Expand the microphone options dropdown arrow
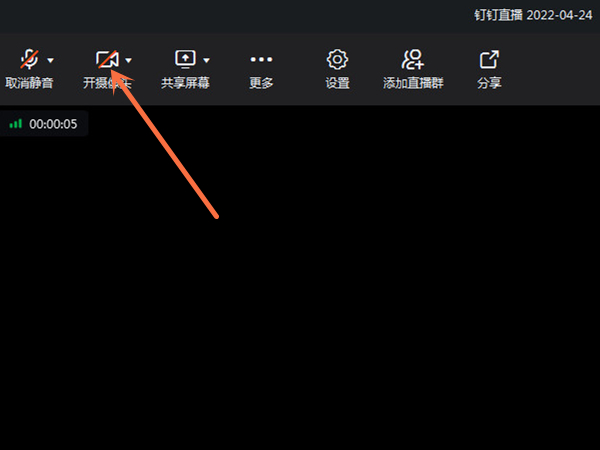 click(x=51, y=60)
